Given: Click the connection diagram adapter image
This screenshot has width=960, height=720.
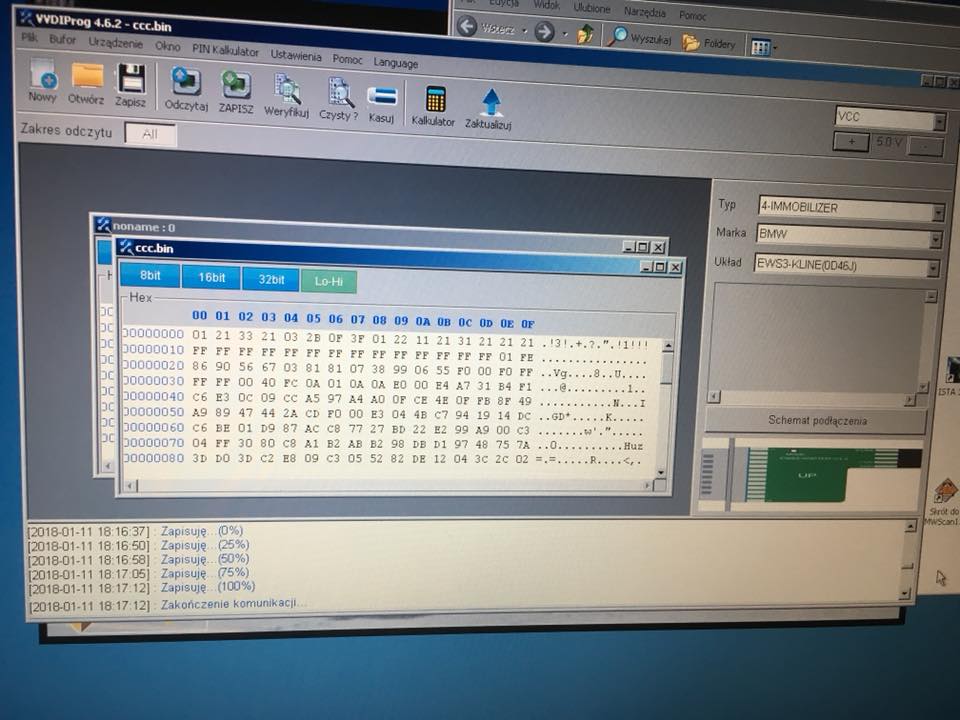Looking at the screenshot, I should pyautogui.click(x=811, y=474).
